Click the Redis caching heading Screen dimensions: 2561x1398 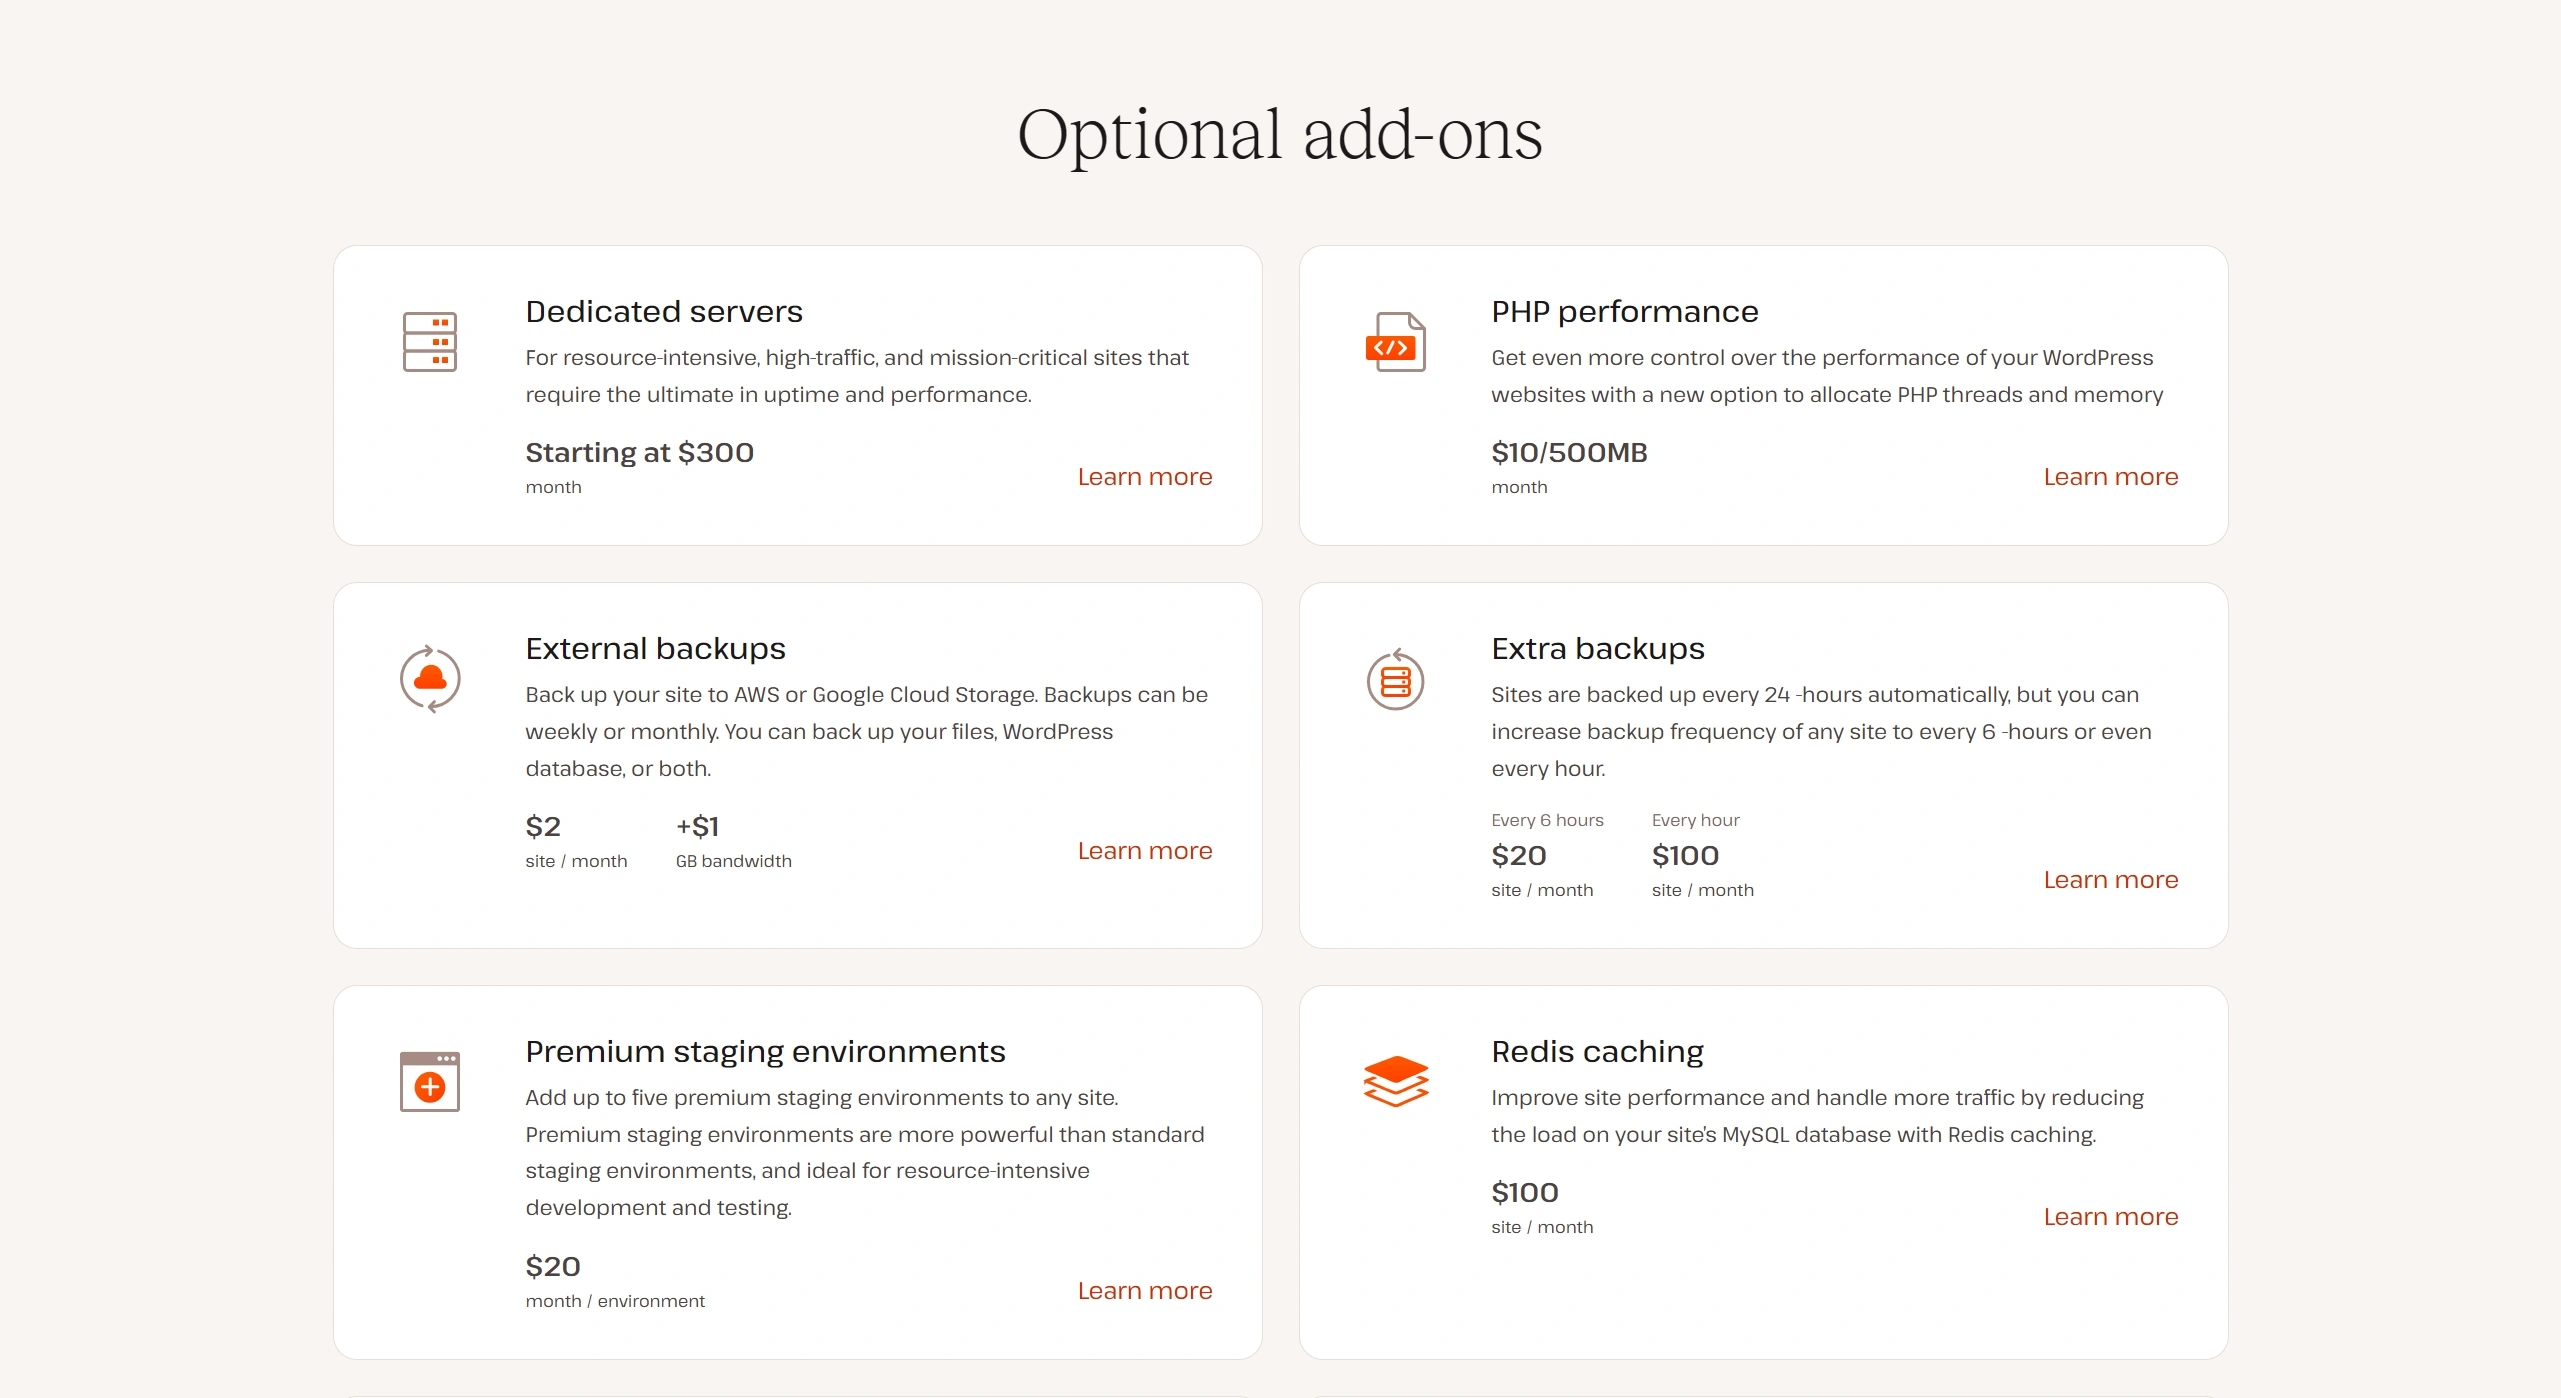pos(1597,1052)
